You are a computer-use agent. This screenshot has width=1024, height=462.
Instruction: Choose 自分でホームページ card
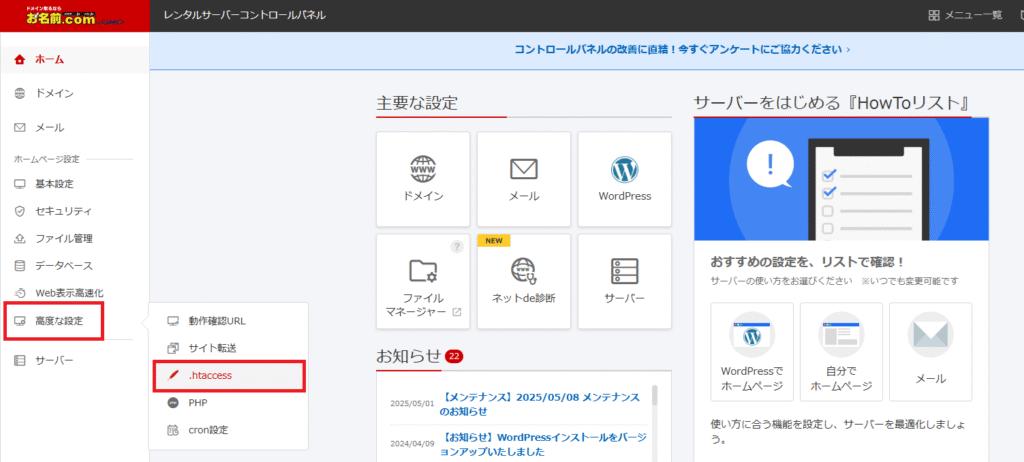[841, 352]
